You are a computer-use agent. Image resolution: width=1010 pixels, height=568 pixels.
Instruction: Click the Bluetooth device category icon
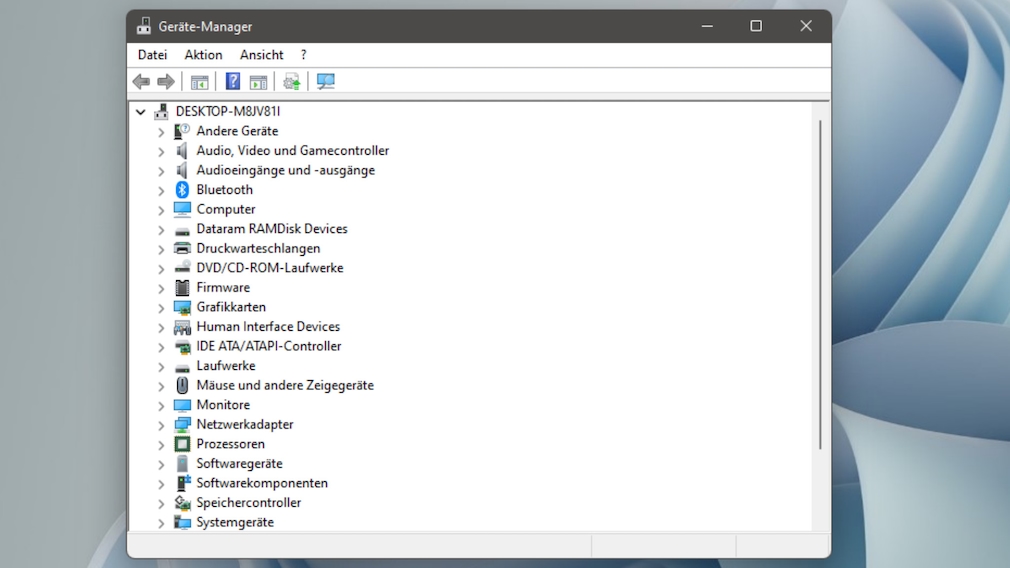[182, 190]
